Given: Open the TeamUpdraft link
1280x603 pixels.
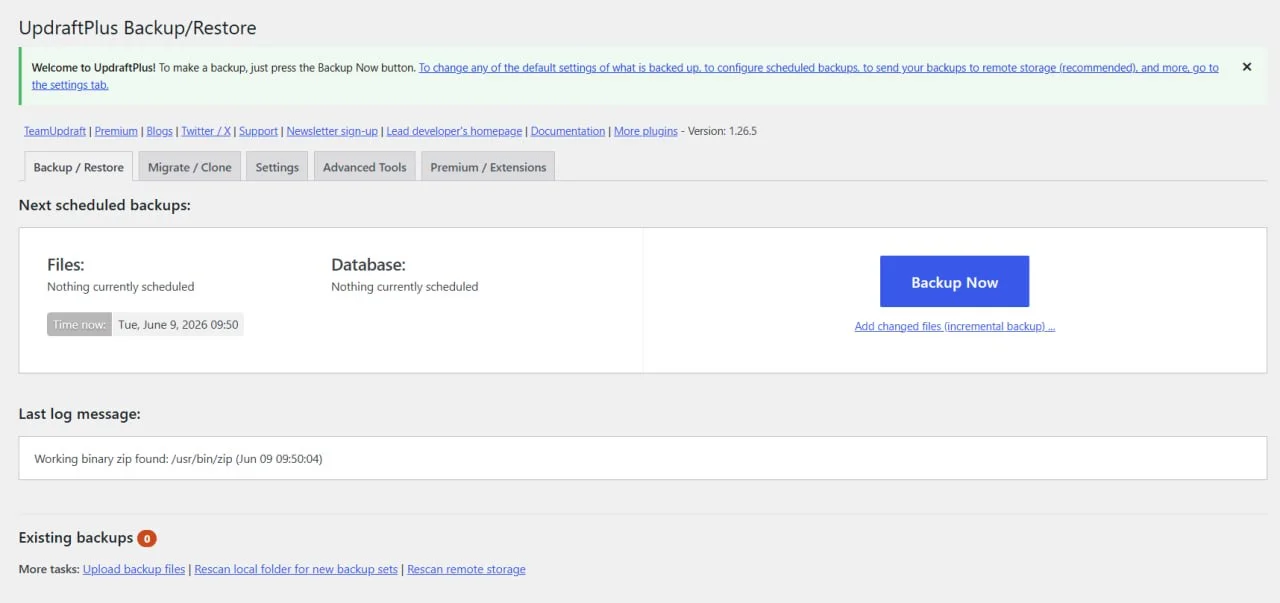Looking at the screenshot, I should click(55, 131).
